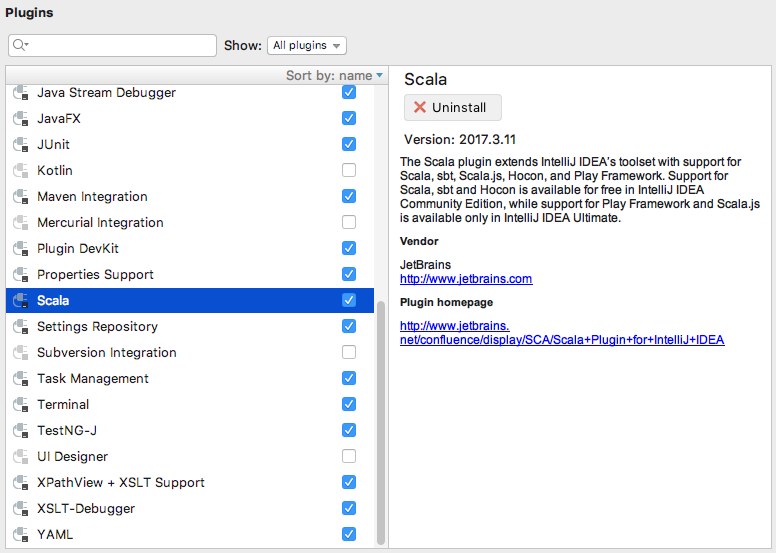Toggle the Task Management checkbox
This screenshot has width=776, height=553.
349,378
